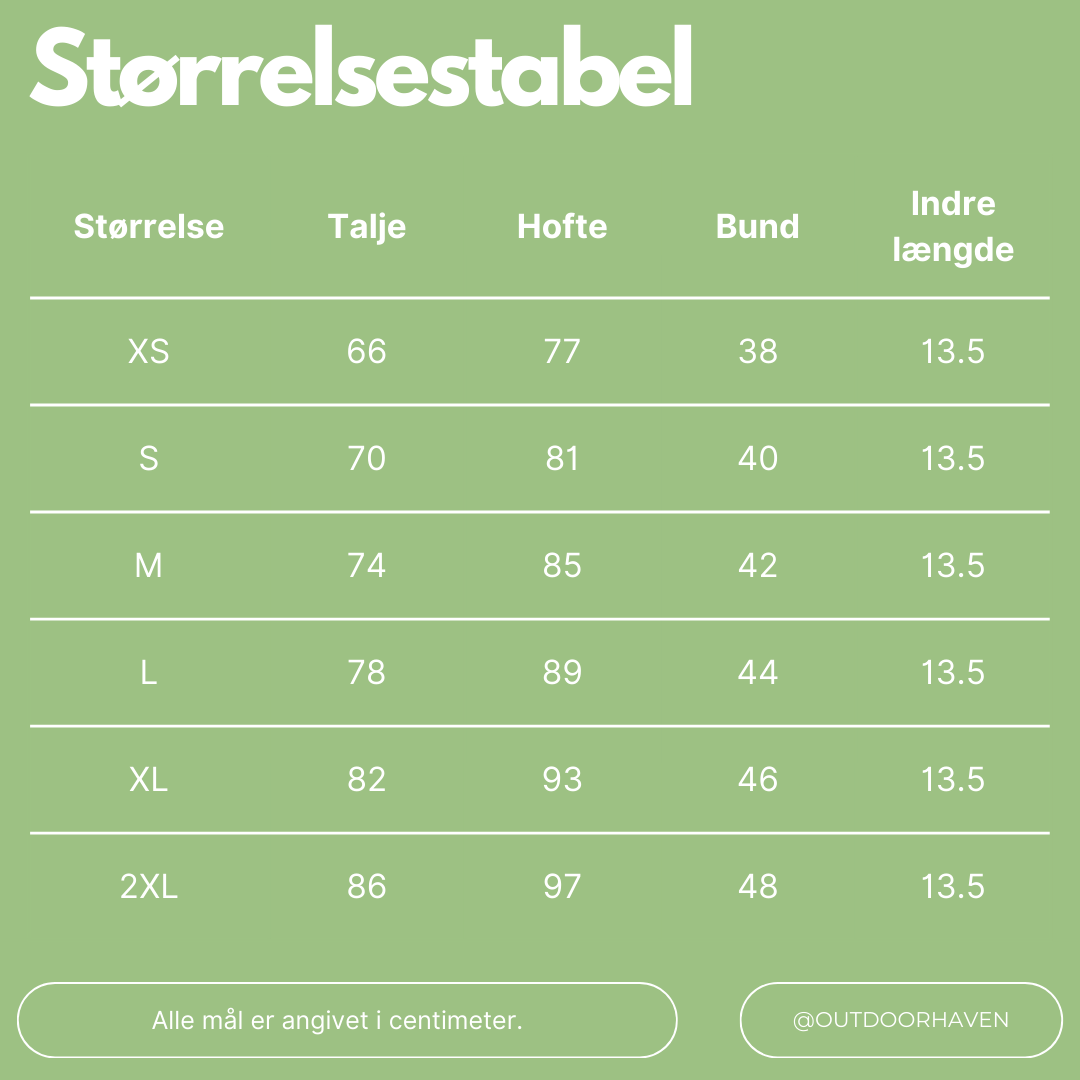Select the Talje column header
The width and height of the screenshot is (1080, 1080).
pos(367,226)
